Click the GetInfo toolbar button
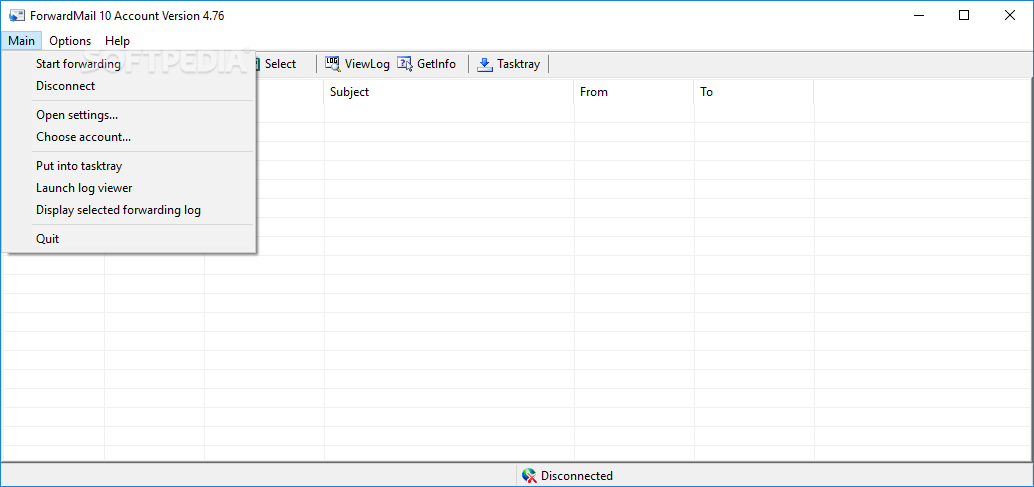 click(x=426, y=64)
